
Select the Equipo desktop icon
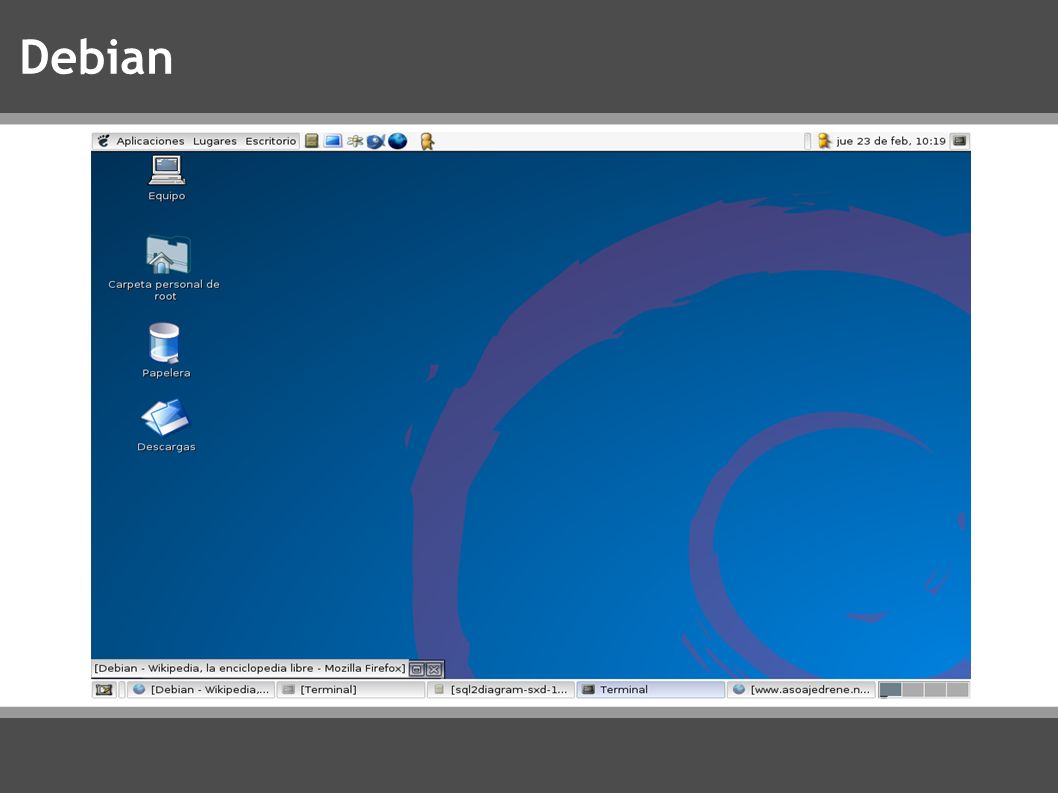click(x=167, y=178)
